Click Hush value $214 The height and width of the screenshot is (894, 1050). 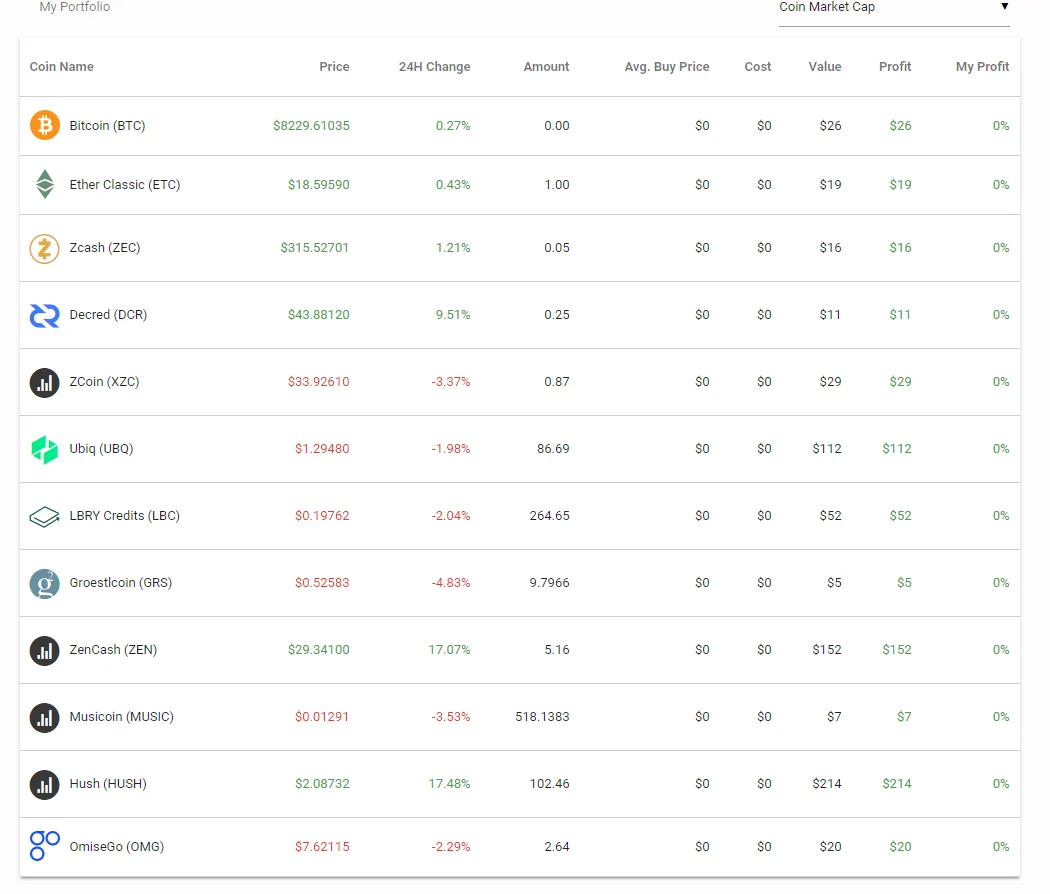pyautogui.click(x=827, y=783)
